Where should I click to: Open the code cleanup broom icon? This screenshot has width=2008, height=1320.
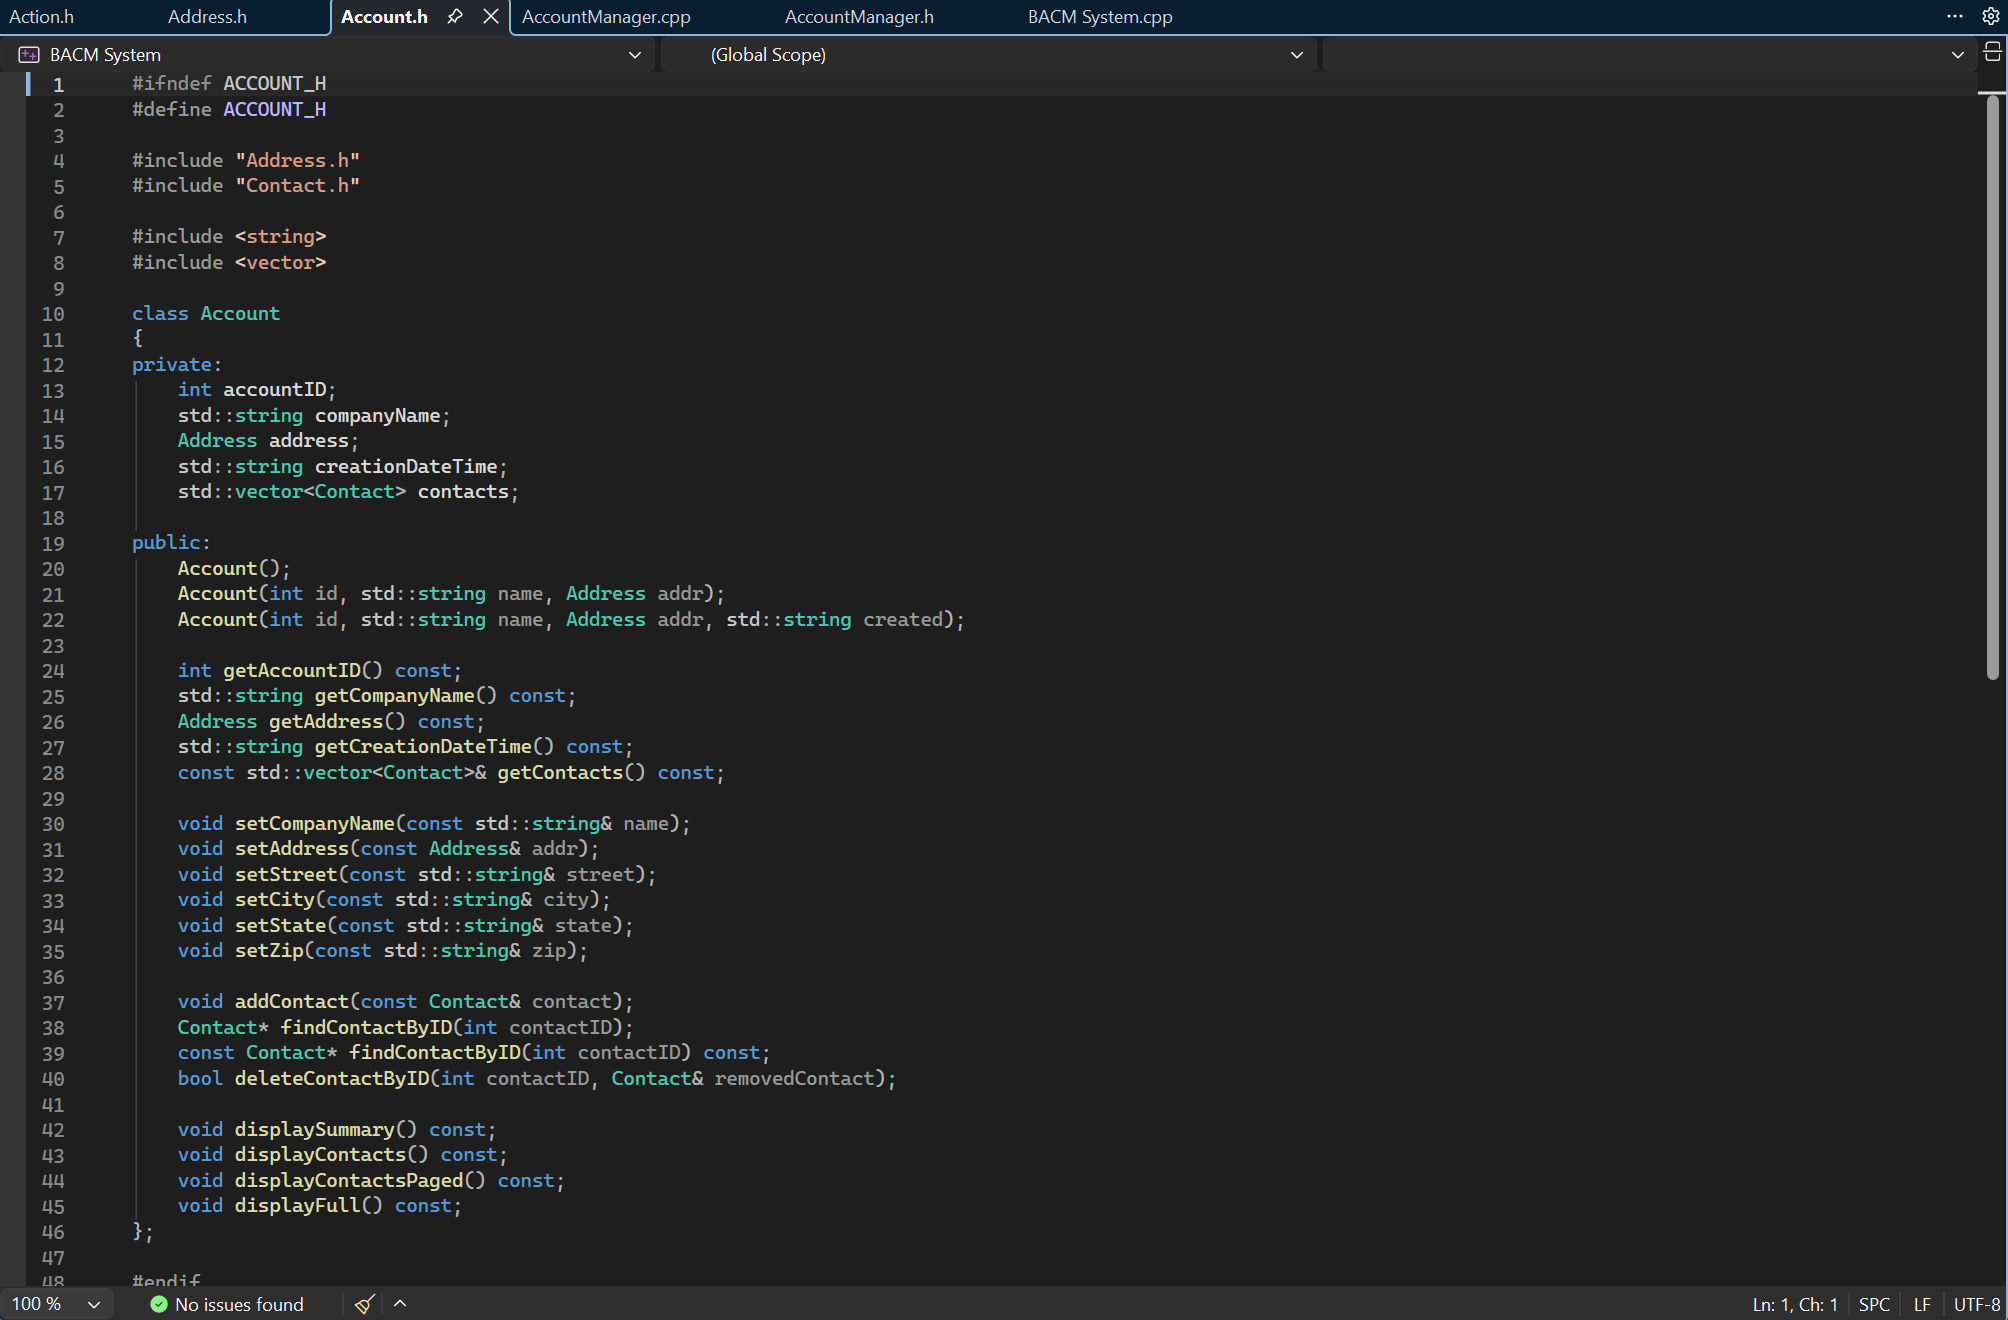coord(365,1304)
